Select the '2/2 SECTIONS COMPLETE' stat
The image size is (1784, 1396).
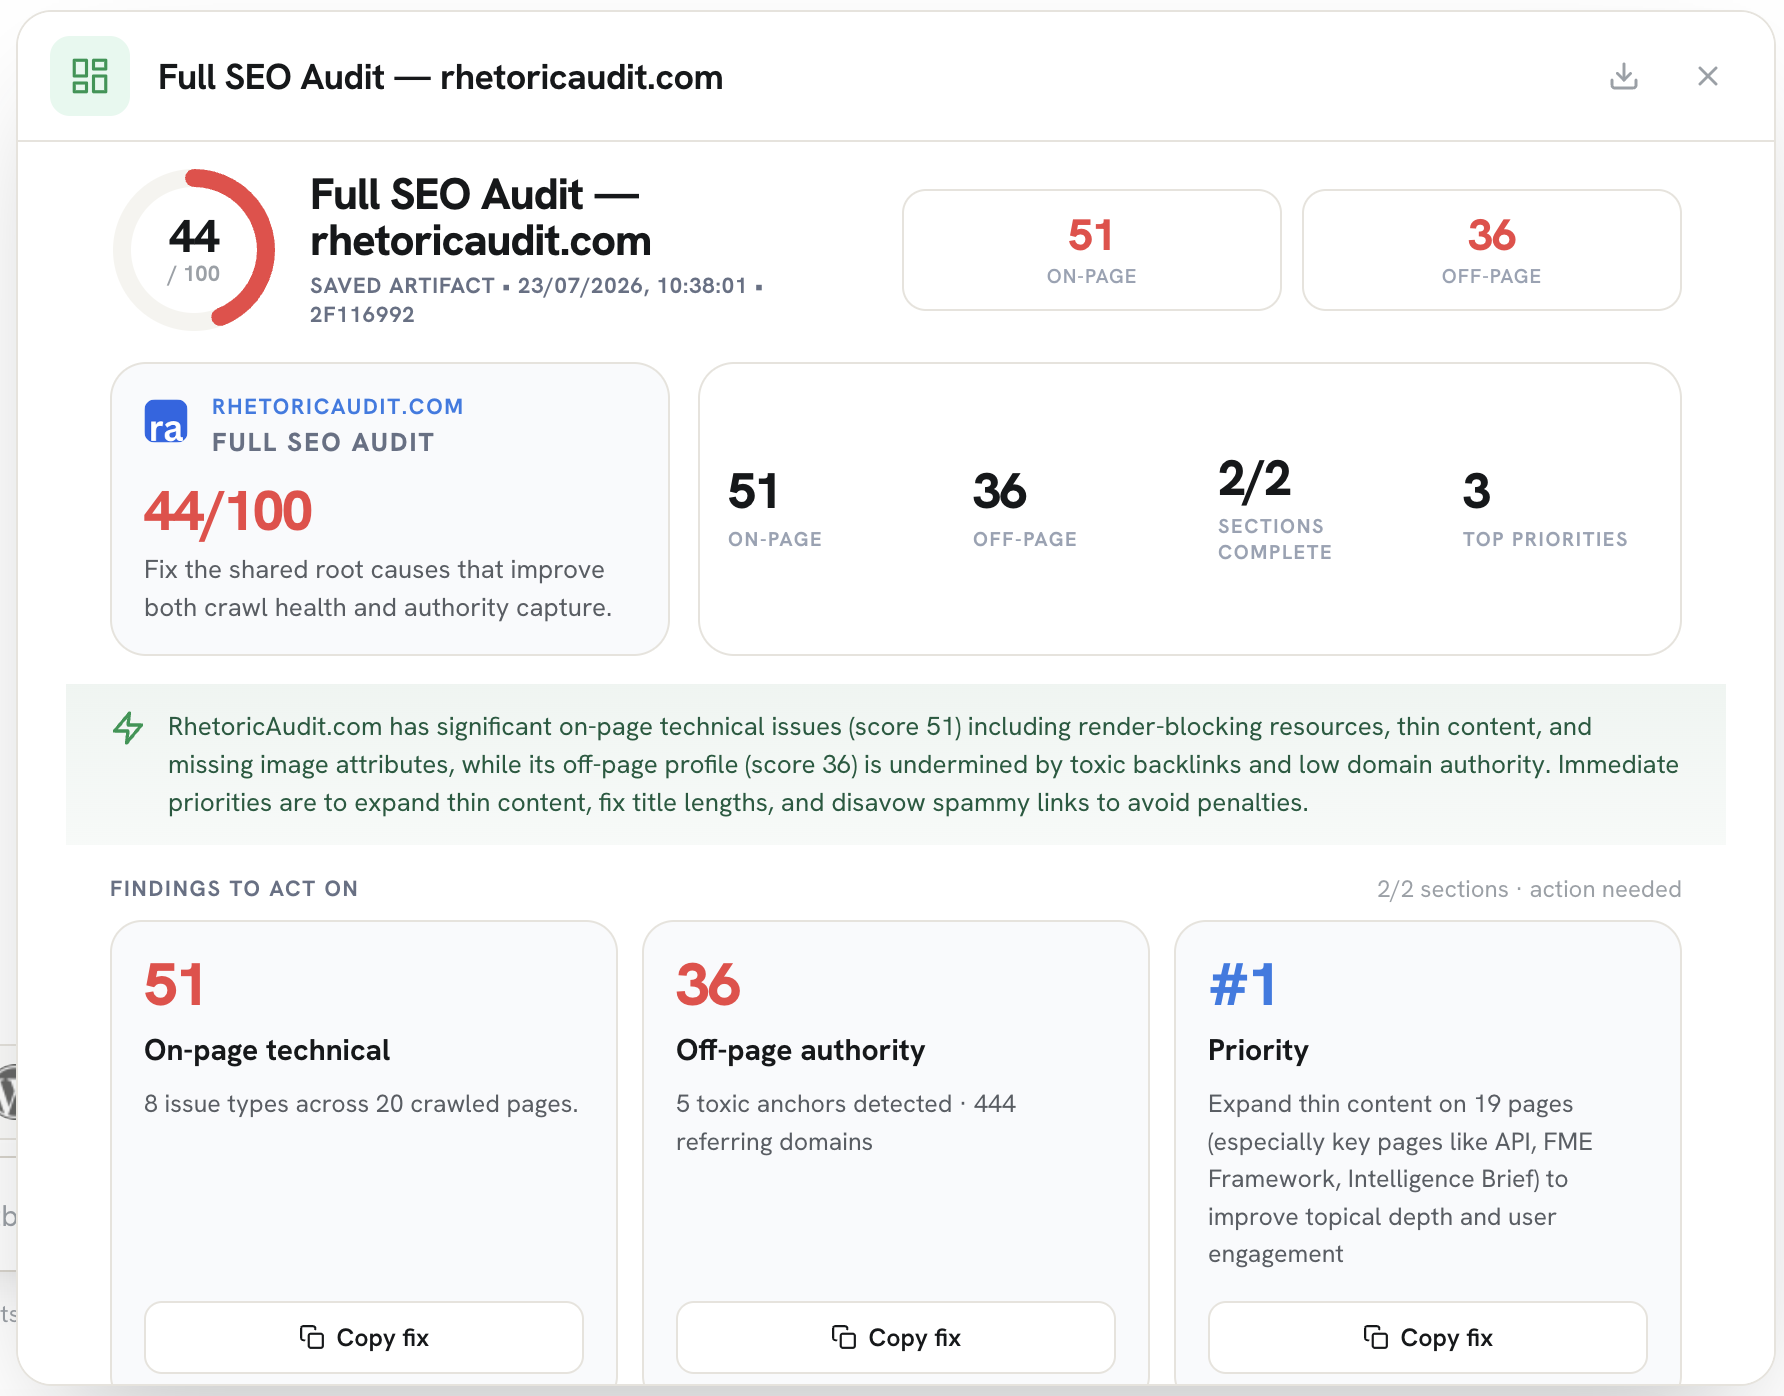(x=1275, y=509)
